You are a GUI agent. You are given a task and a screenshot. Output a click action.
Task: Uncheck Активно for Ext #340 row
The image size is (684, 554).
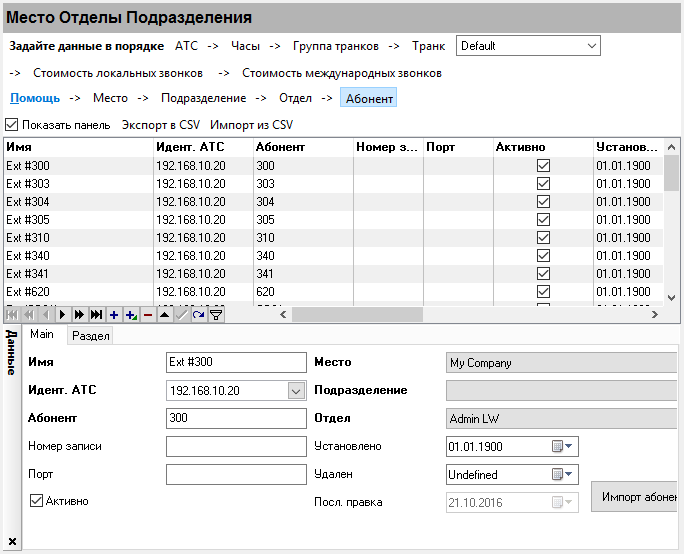[543, 256]
